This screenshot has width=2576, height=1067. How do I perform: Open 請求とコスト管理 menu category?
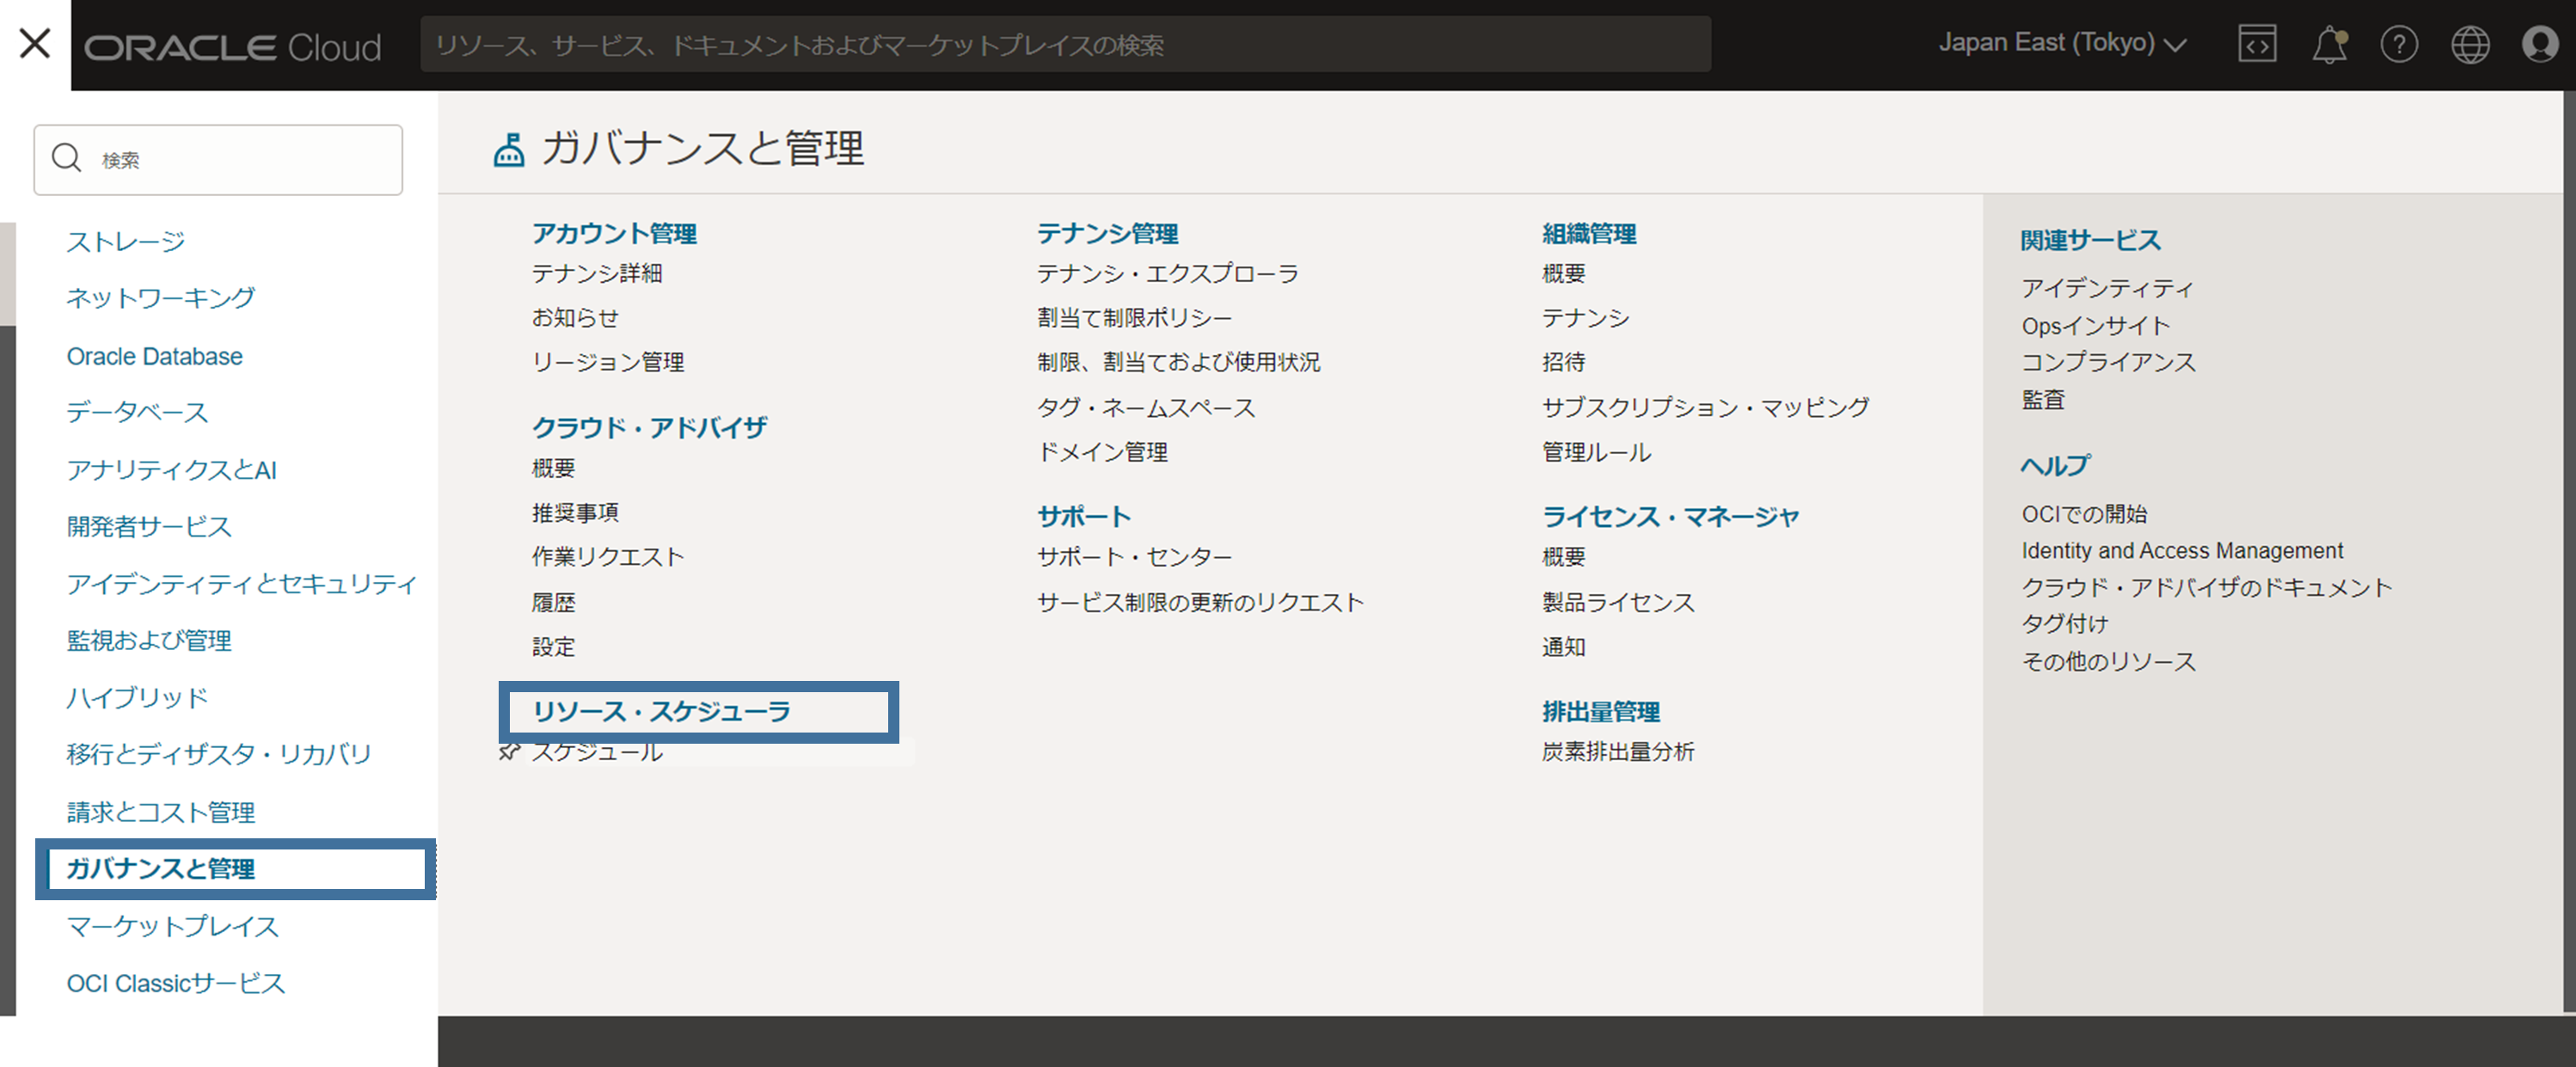pyautogui.click(x=161, y=811)
